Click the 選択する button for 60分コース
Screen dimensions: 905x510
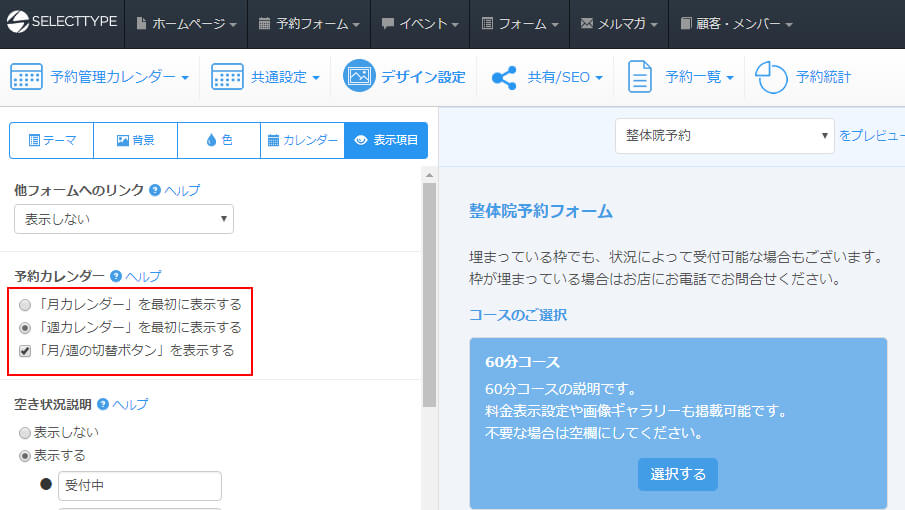677,474
